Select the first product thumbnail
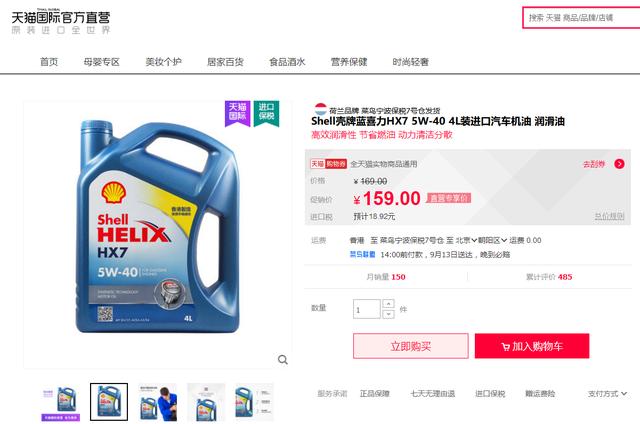The height and width of the screenshot is (424, 640). tap(61, 402)
